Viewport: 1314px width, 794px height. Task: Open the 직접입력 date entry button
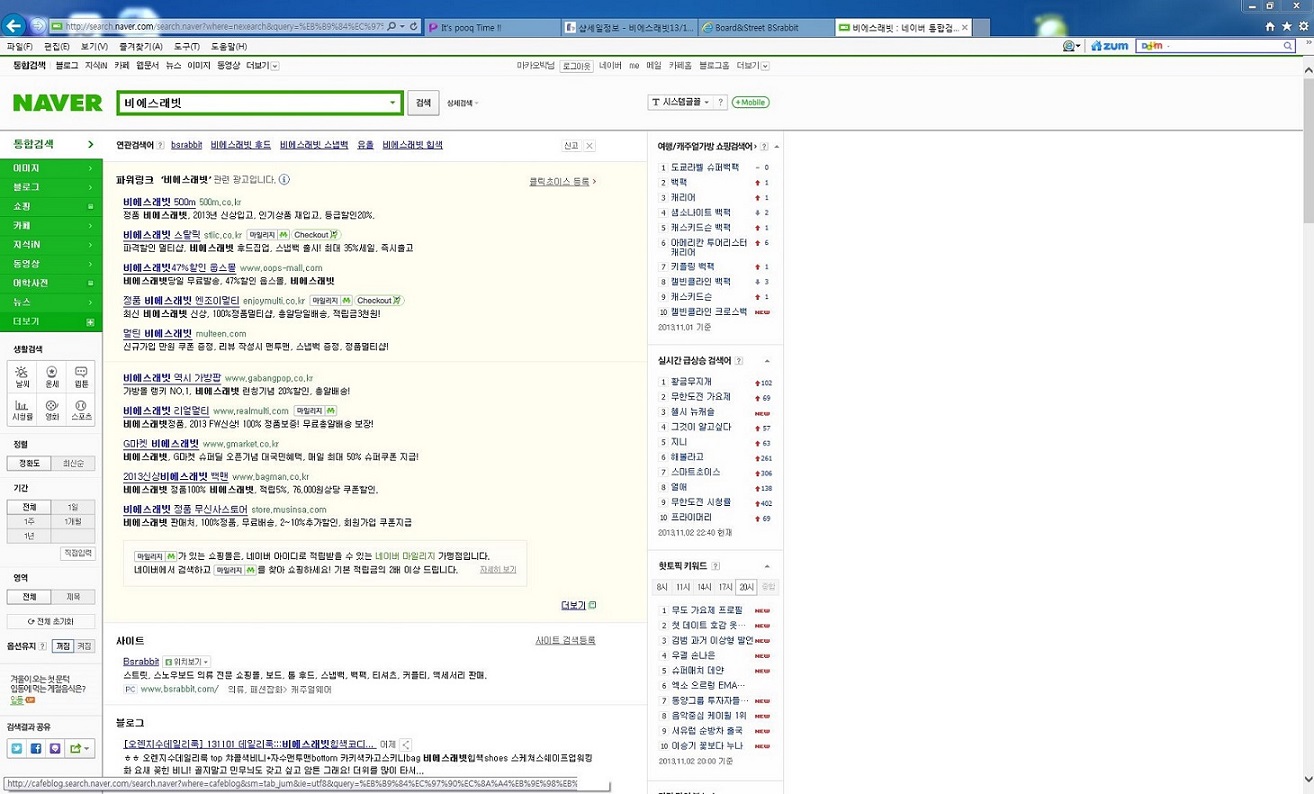pos(78,553)
